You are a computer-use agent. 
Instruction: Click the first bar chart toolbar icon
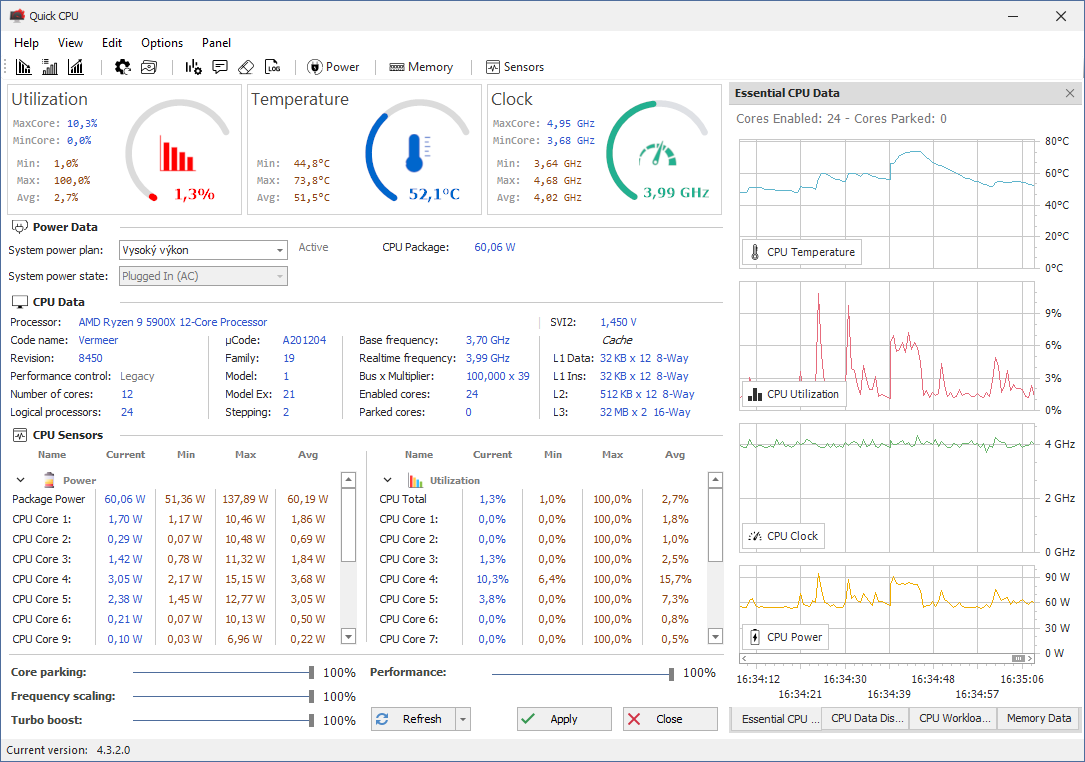pos(24,67)
